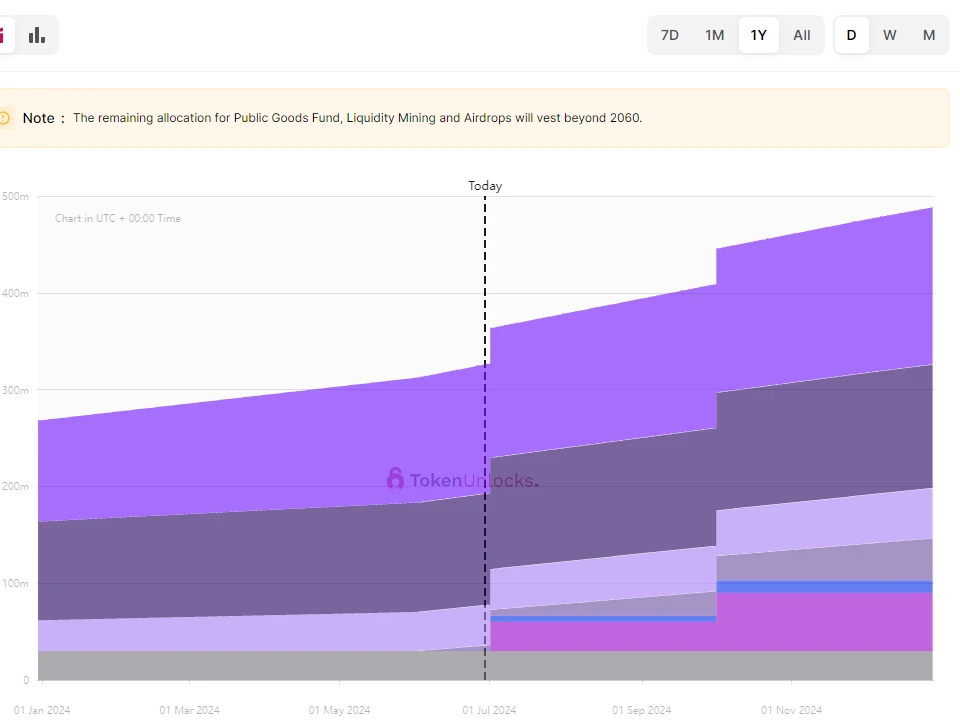The height and width of the screenshot is (722, 960).
Task: Choose the 1M time range
Action: pos(714,35)
